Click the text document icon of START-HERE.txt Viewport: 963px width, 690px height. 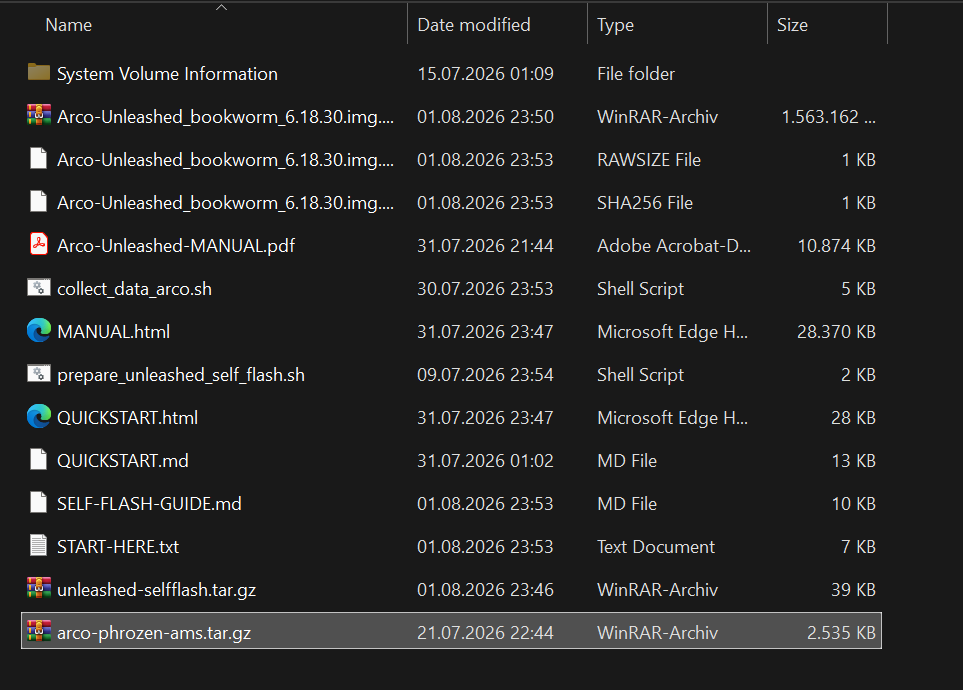point(39,546)
